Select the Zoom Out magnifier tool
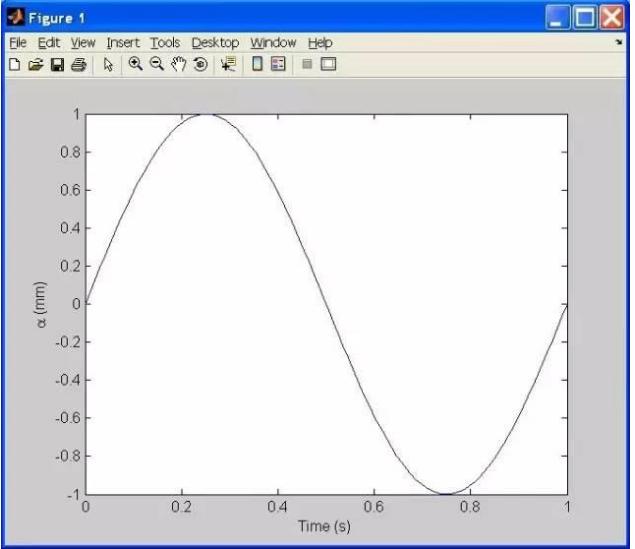The image size is (635, 549). coord(158,63)
